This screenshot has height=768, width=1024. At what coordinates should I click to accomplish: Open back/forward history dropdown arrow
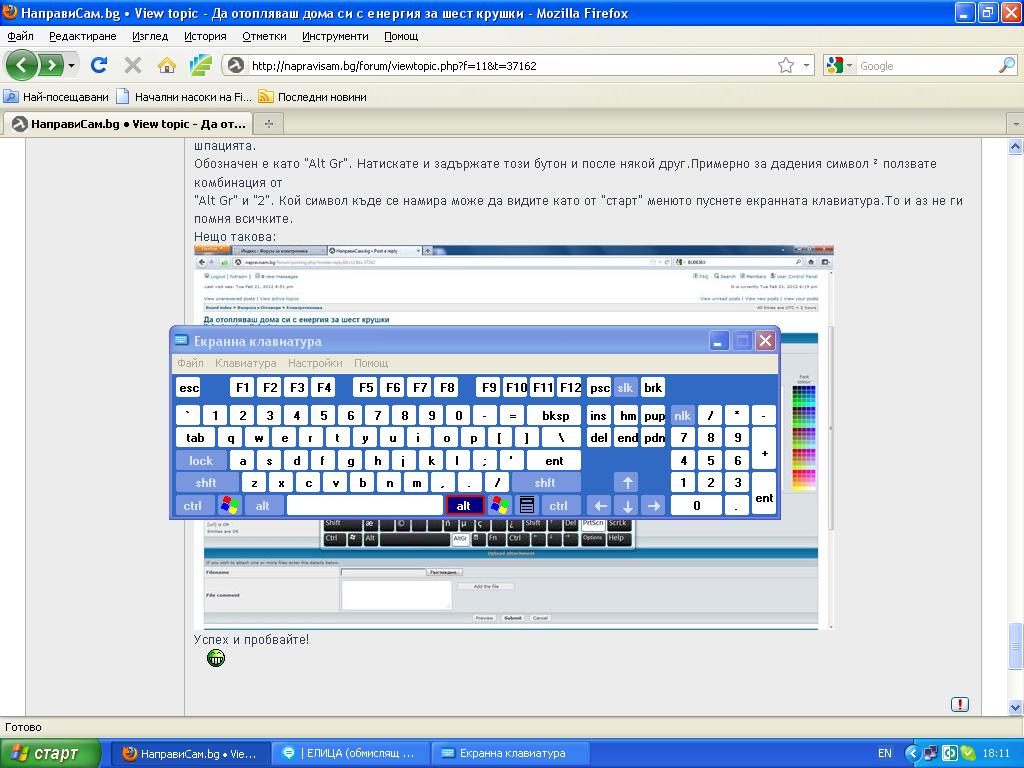point(71,65)
